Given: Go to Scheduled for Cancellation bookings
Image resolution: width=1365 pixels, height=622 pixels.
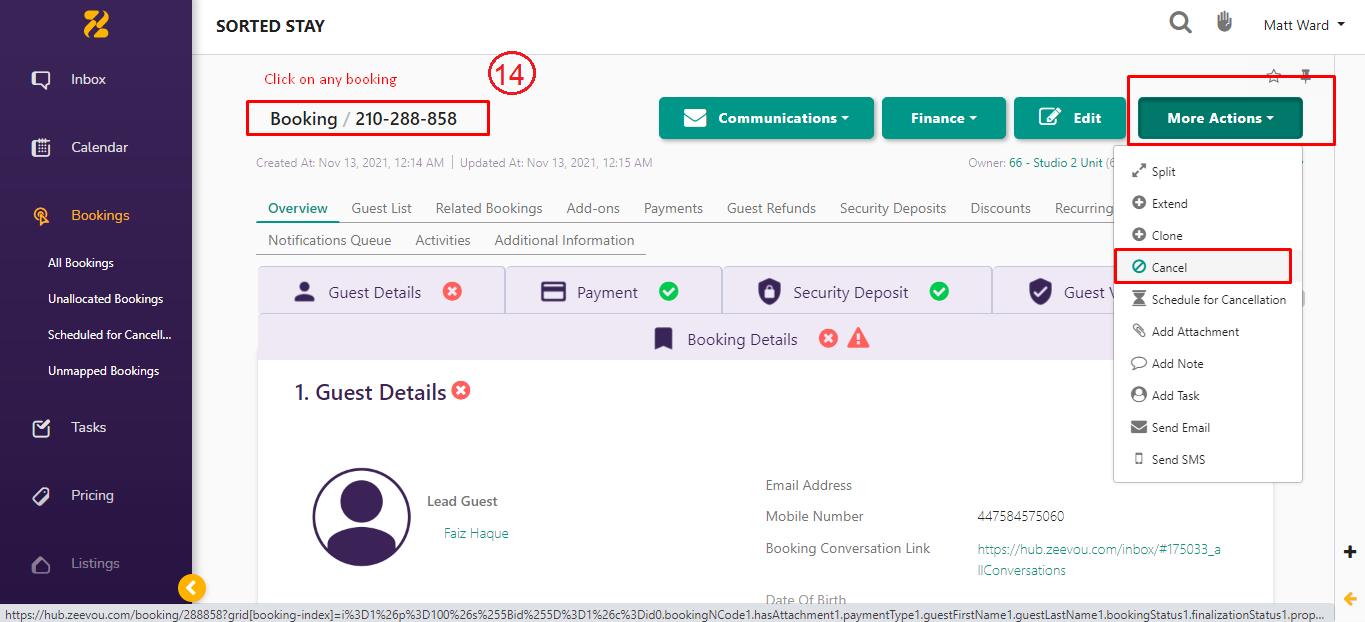Looking at the screenshot, I should (x=109, y=335).
